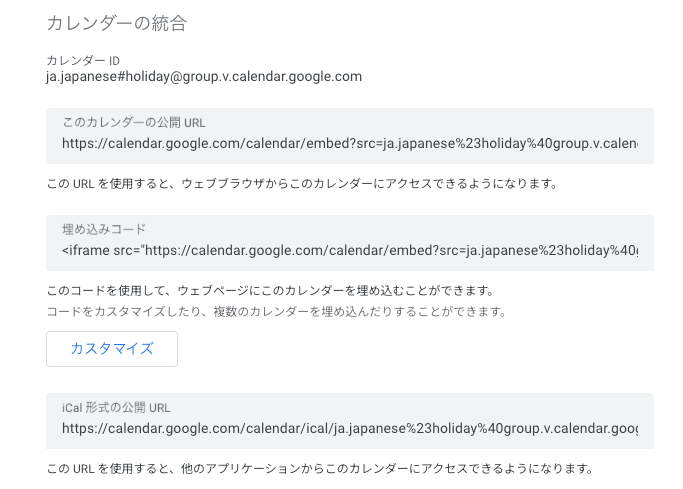The width and height of the screenshot is (683, 489).
Task: Click the カスタマイズ button
Action: (112, 349)
